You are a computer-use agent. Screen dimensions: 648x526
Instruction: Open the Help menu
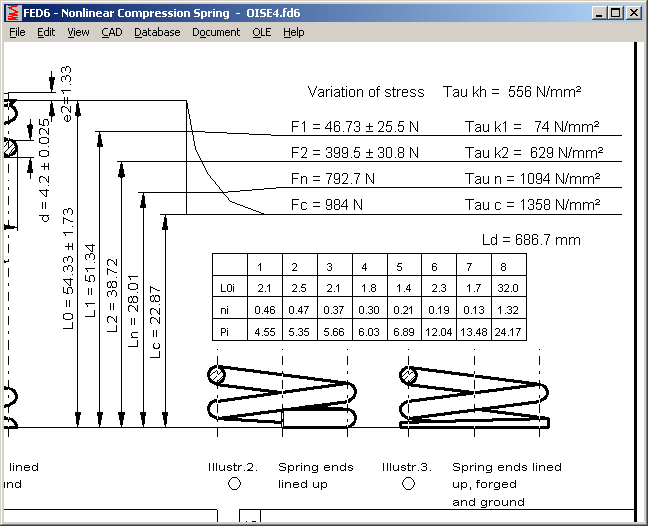pos(293,32)
